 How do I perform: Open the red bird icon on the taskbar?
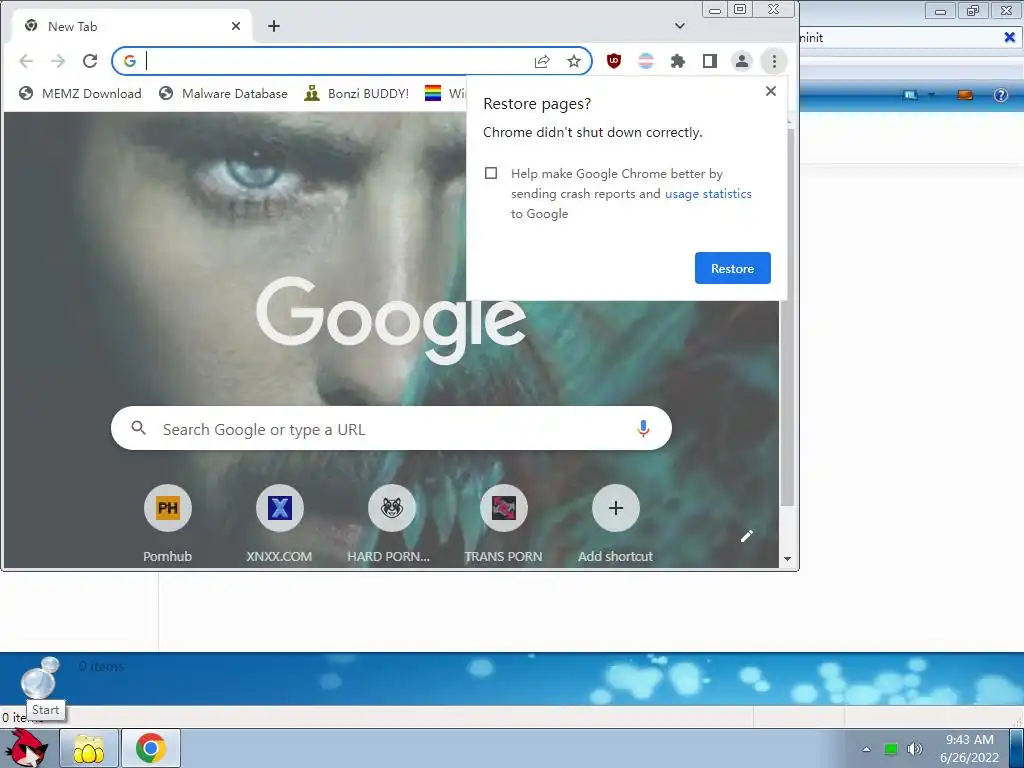(x=26, y=748)
